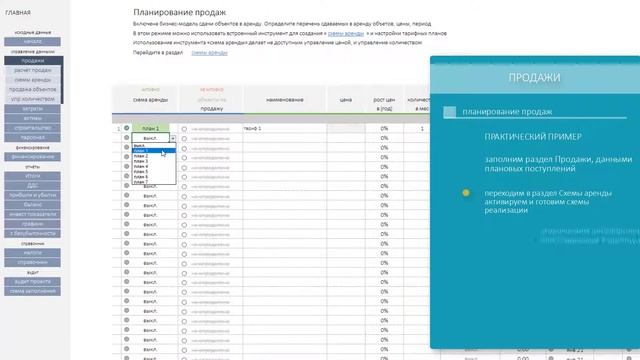The width and height of the screenshot is (640, 360).
Task: Choose план 3 in the dropdown list
Action: pyautogui.click(x=154, y=161)
